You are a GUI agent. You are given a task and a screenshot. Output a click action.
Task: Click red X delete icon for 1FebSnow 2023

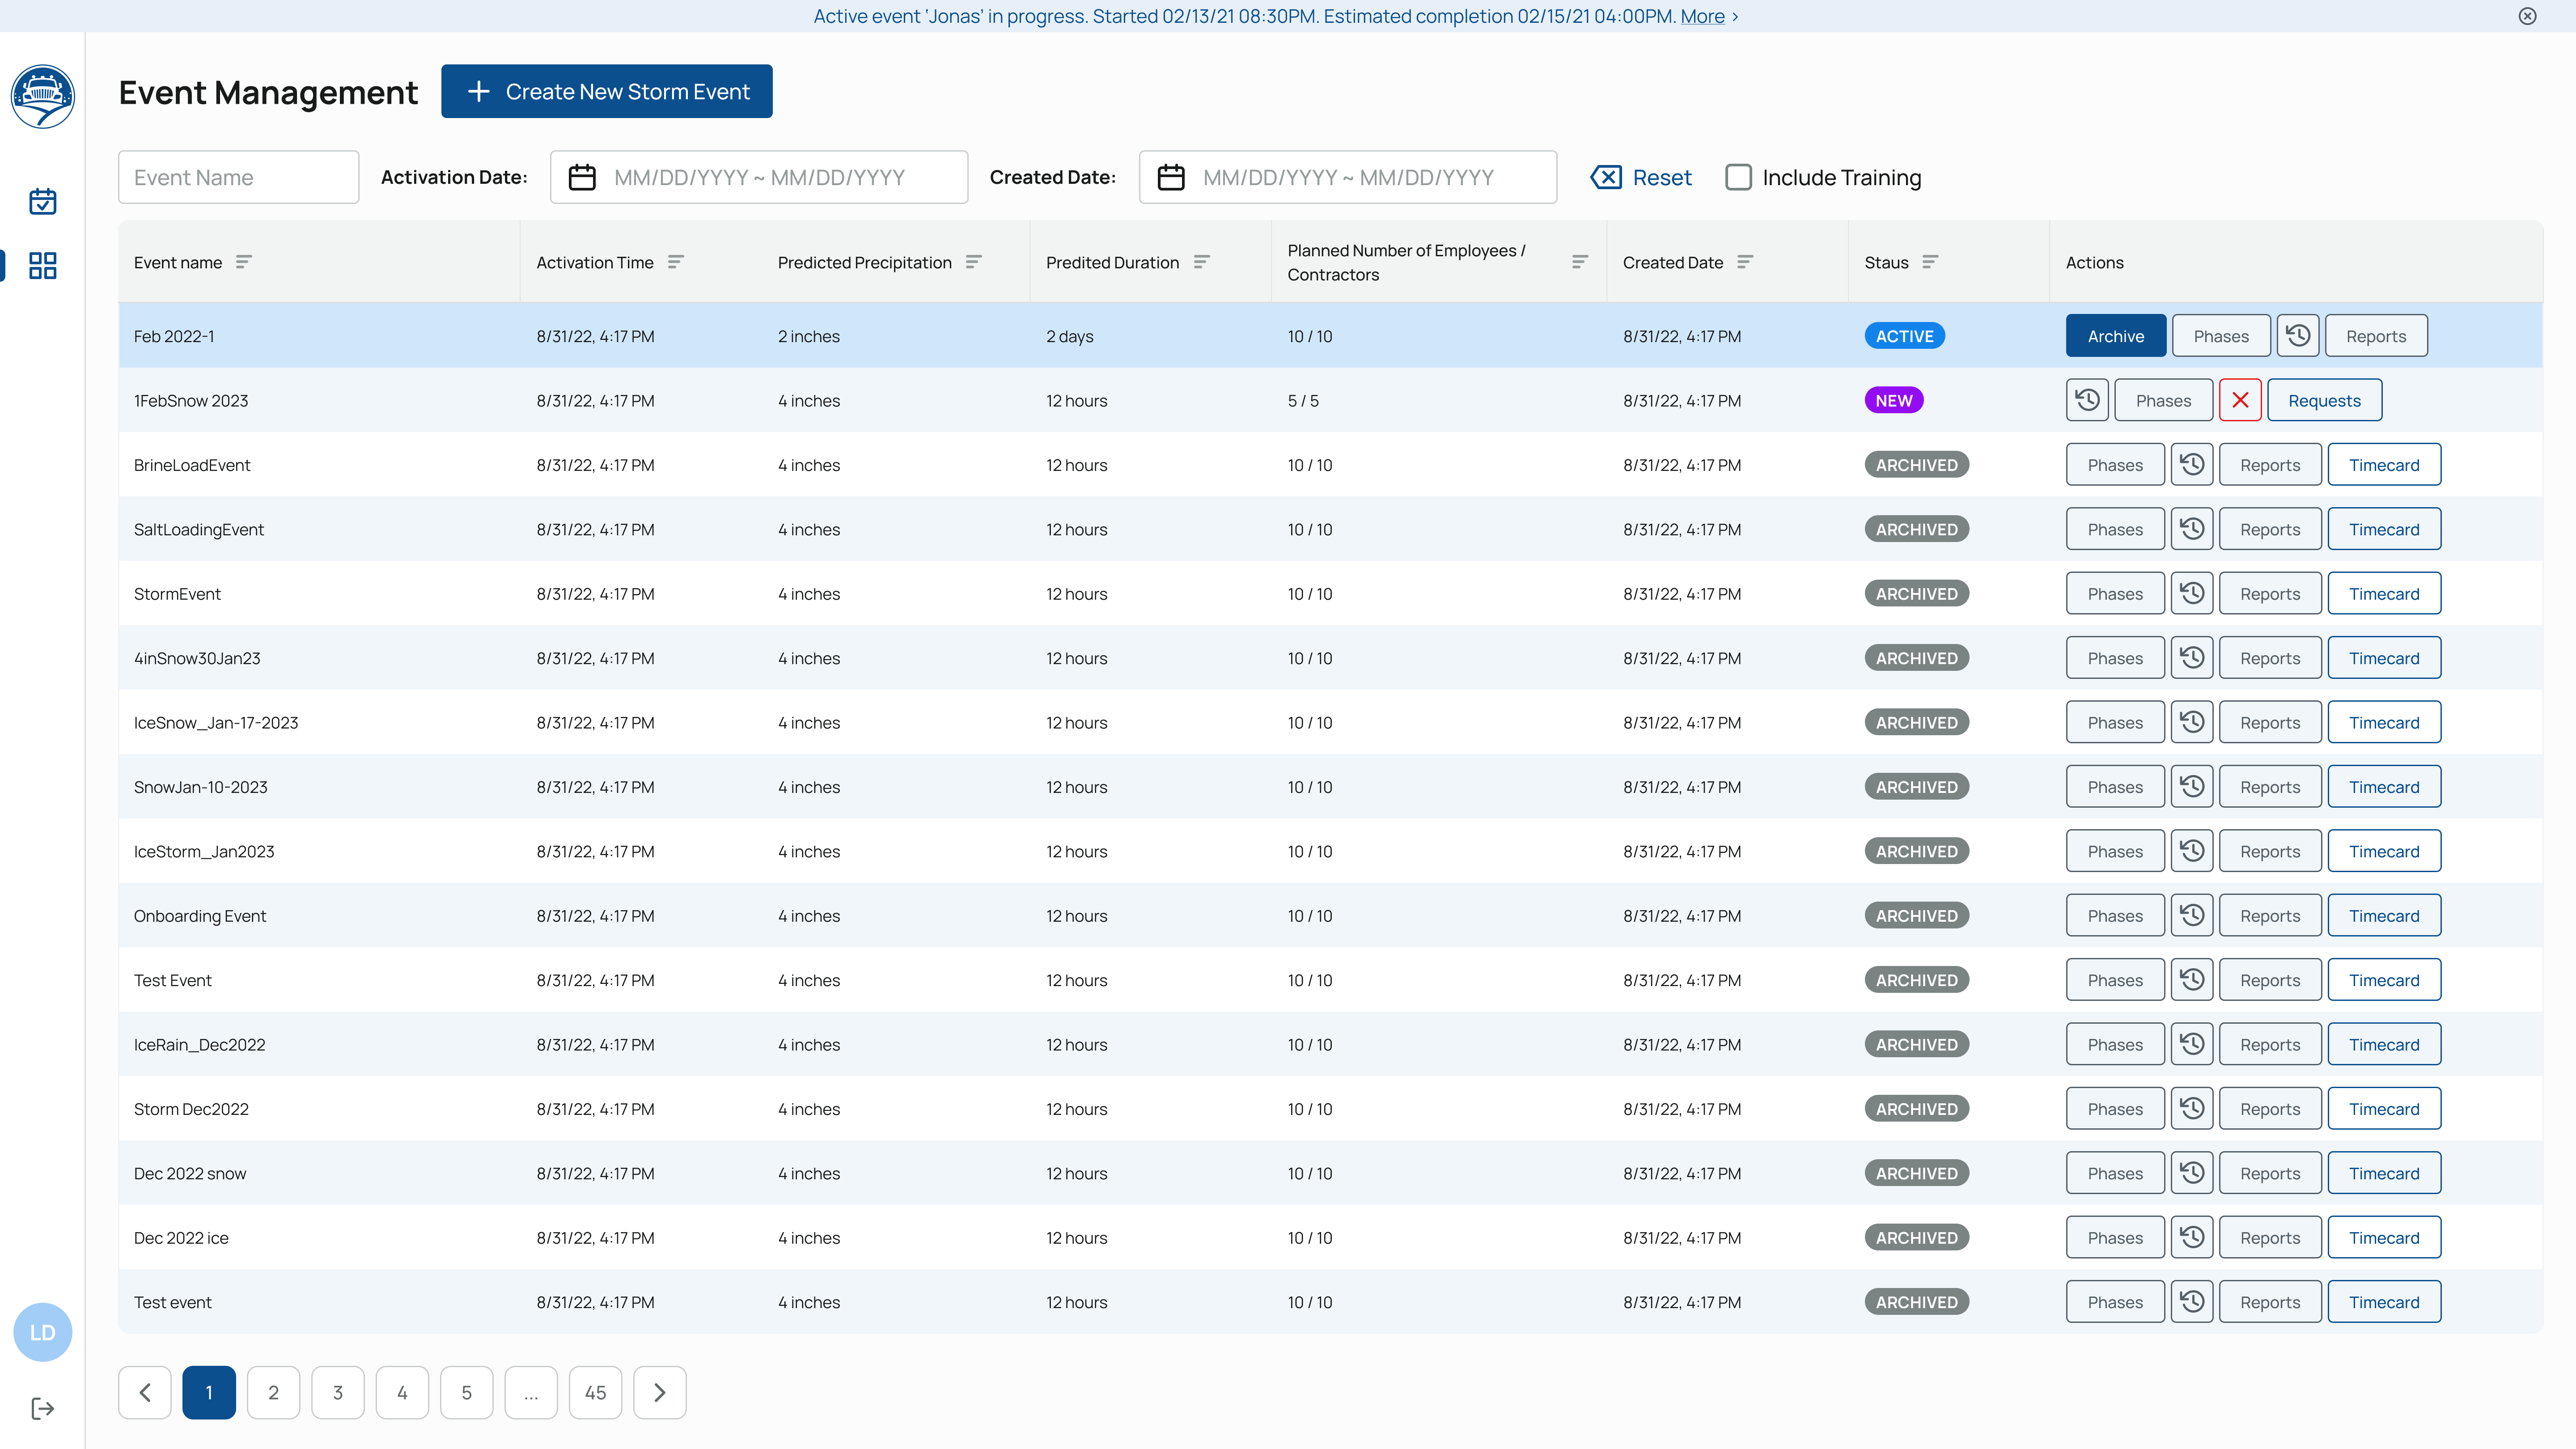pos(2240,400)
